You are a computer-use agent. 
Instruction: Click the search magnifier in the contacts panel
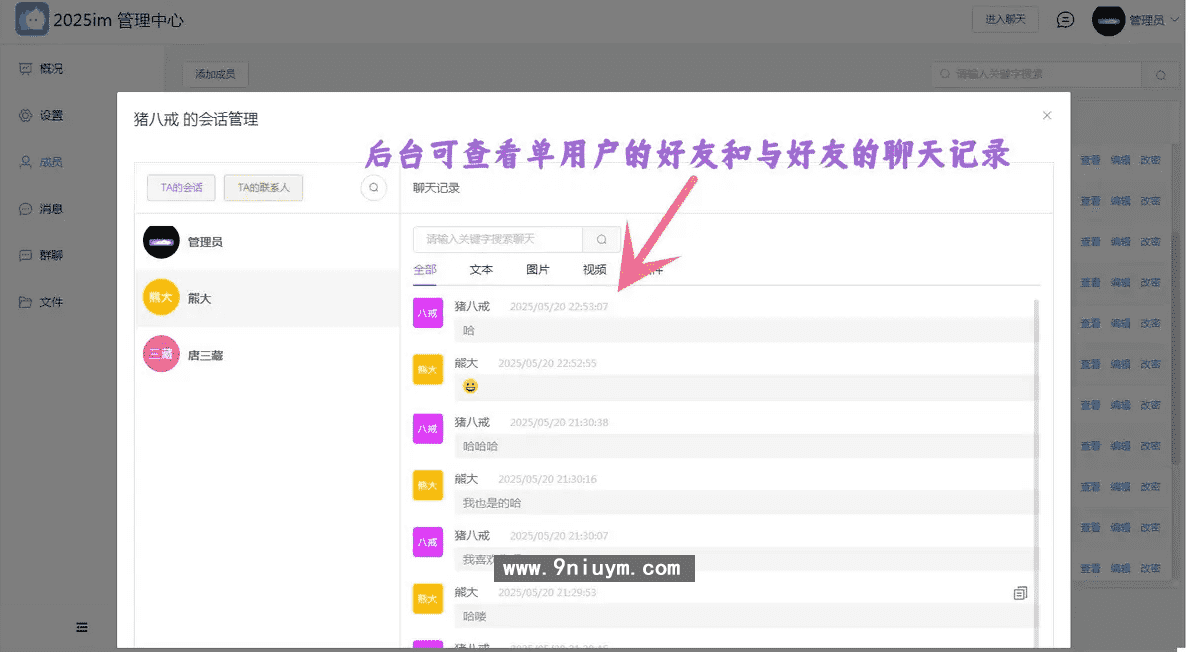click(373, 188)
